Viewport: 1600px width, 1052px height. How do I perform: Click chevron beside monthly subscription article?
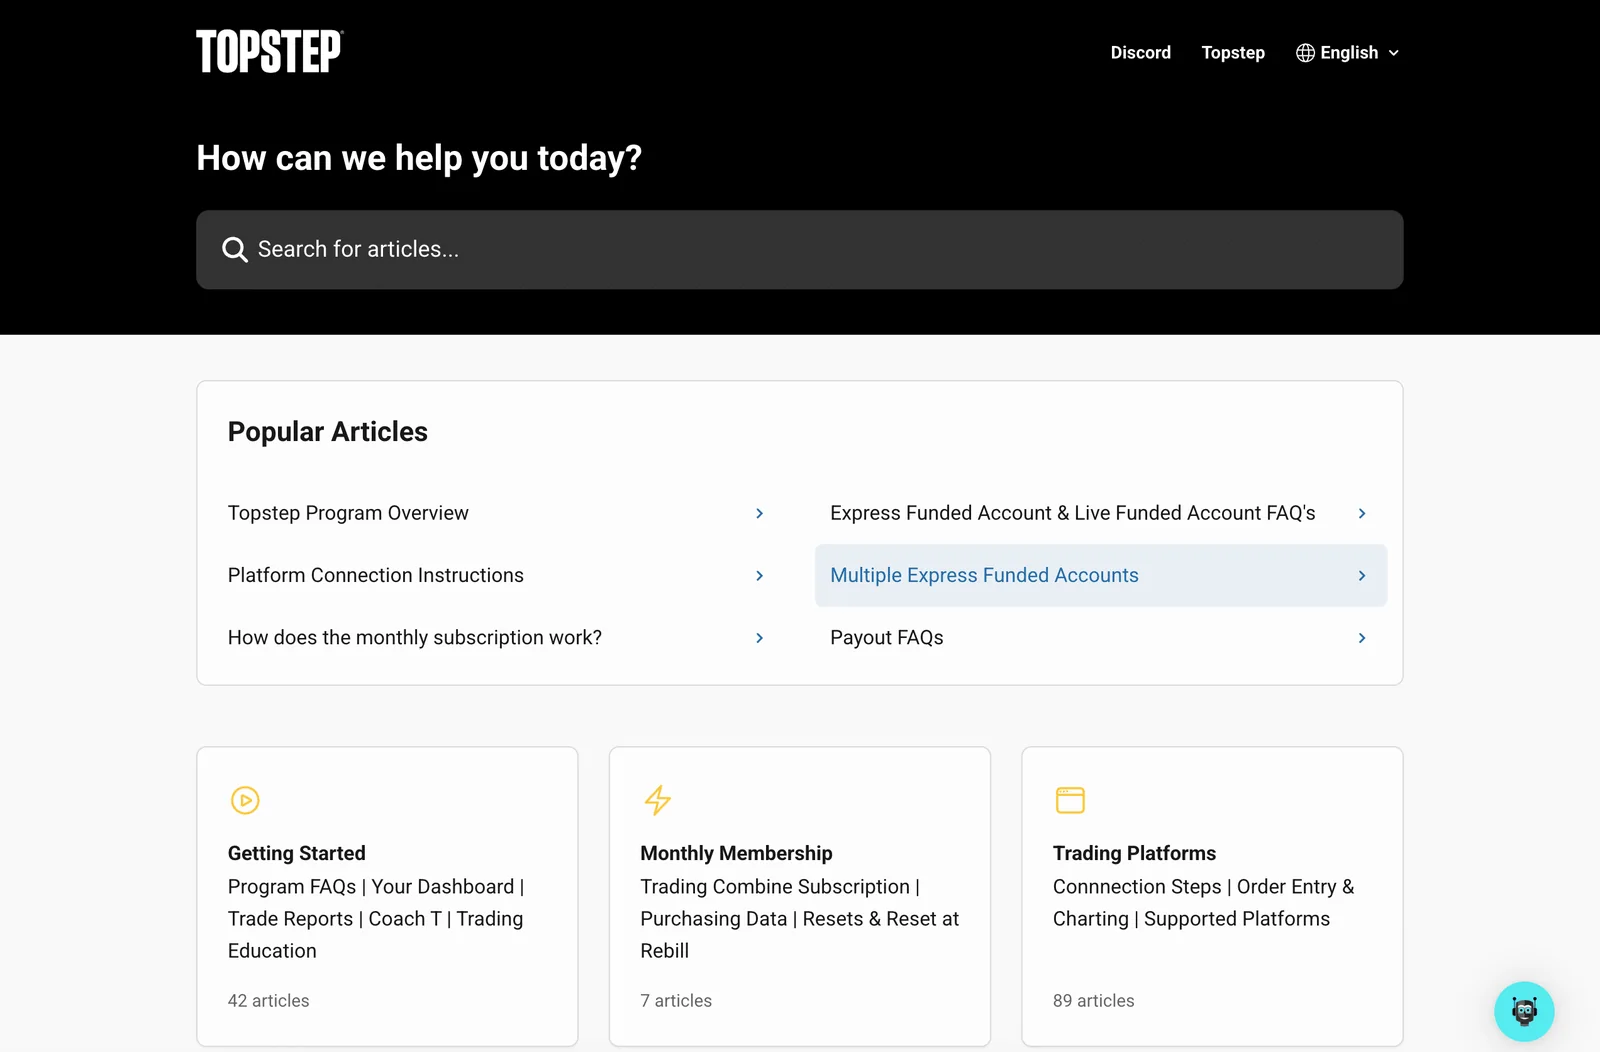coord(760,638)
